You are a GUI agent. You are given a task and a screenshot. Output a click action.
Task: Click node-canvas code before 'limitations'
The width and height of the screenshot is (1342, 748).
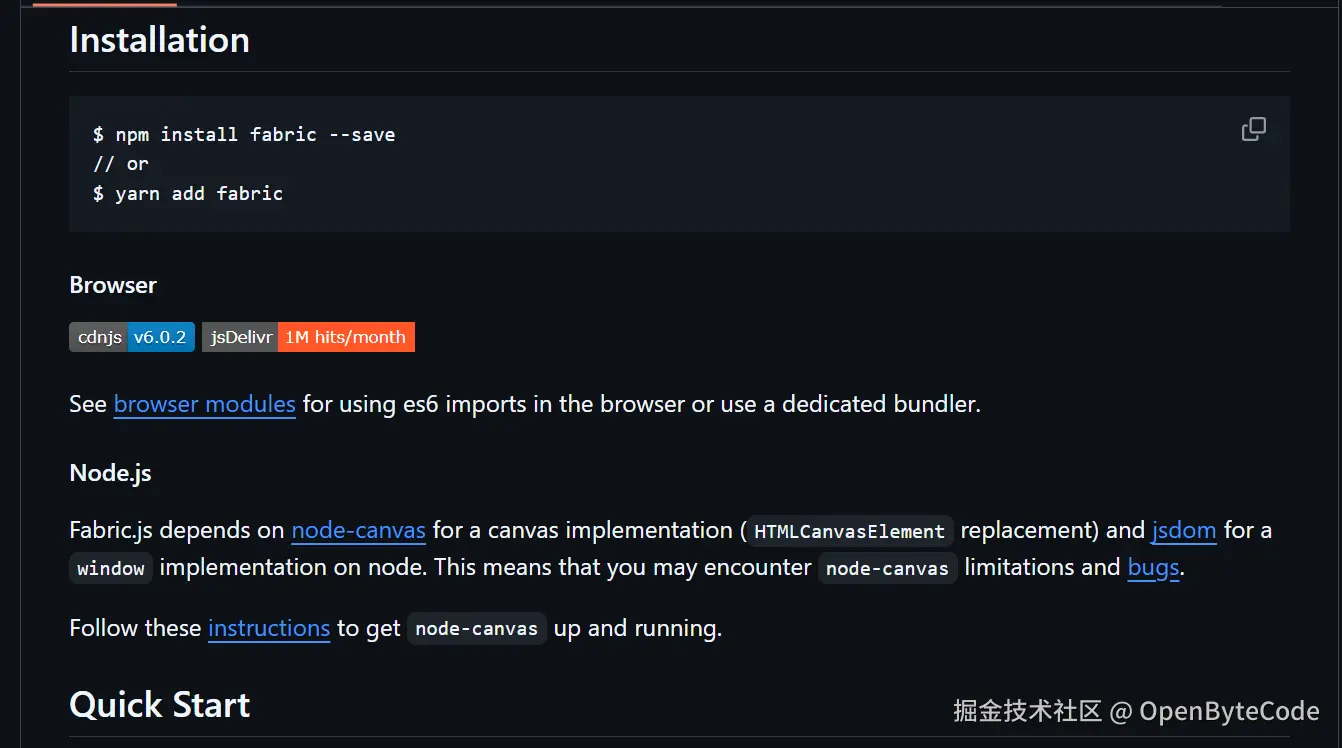[887, 568]
